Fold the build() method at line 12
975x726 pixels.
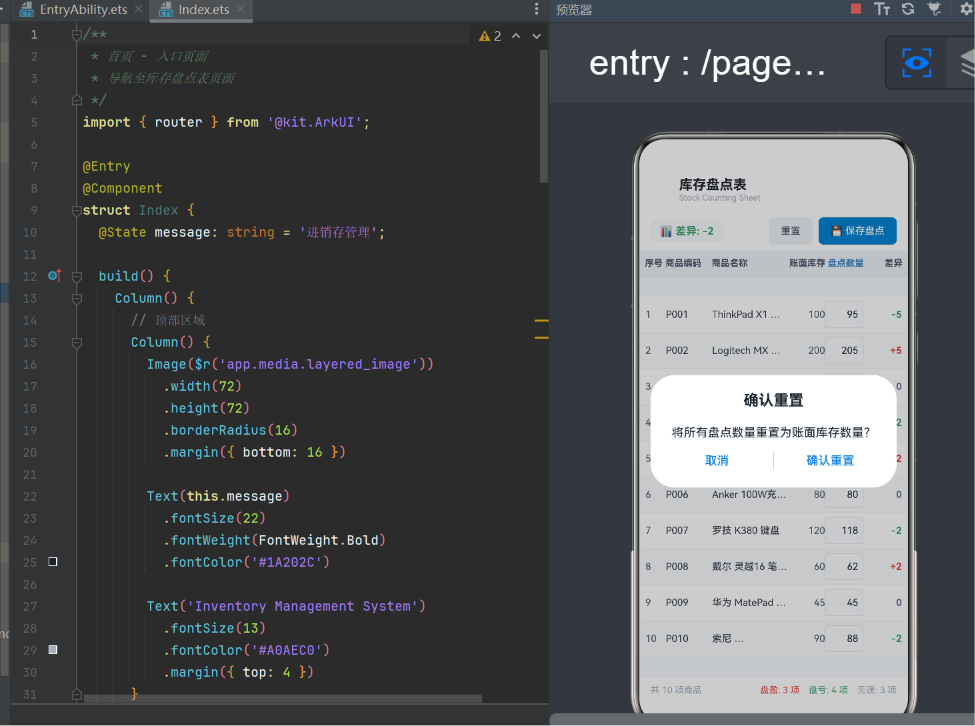click(x=76, y=276)
